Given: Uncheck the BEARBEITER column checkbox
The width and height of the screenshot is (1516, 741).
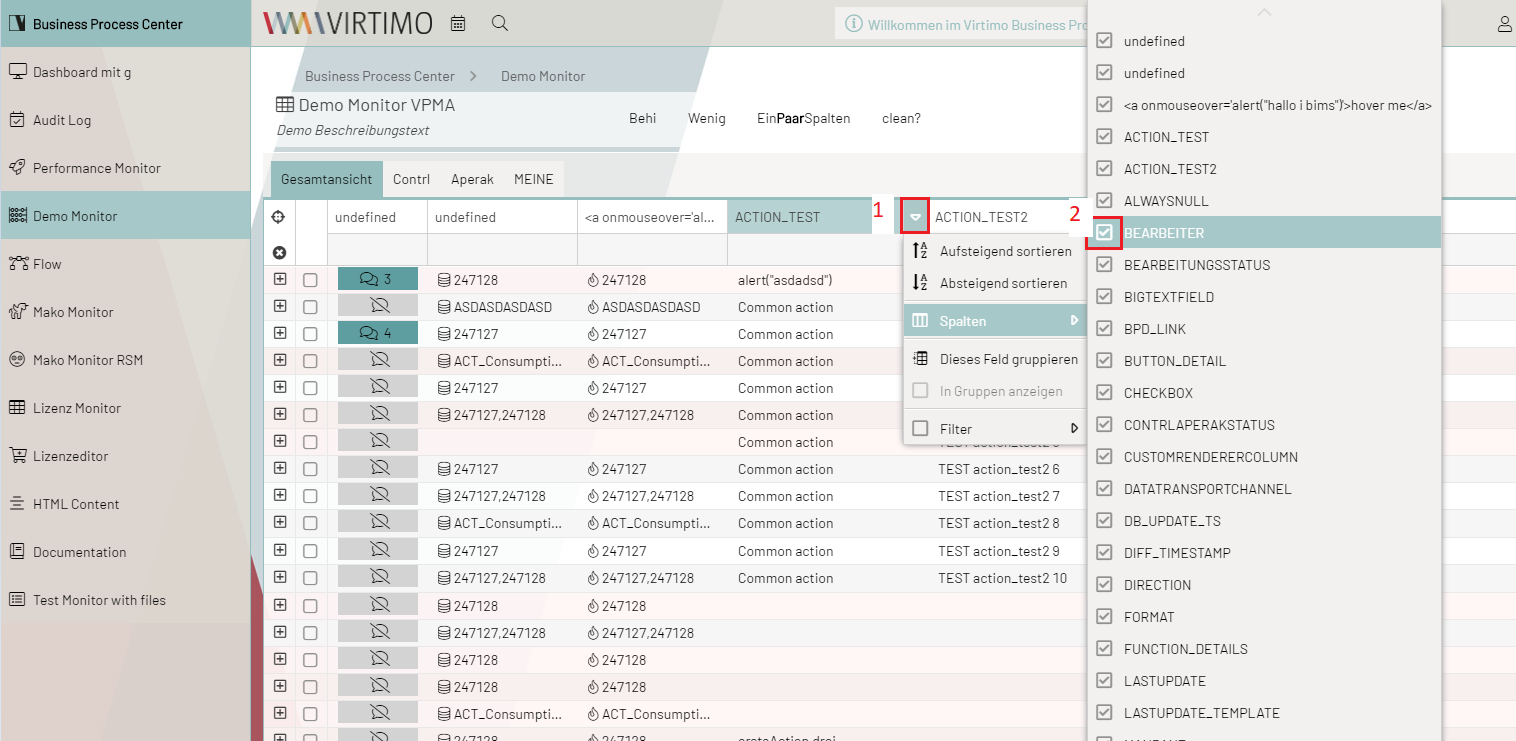Looking at the screenshot, I should (1105, 233).
